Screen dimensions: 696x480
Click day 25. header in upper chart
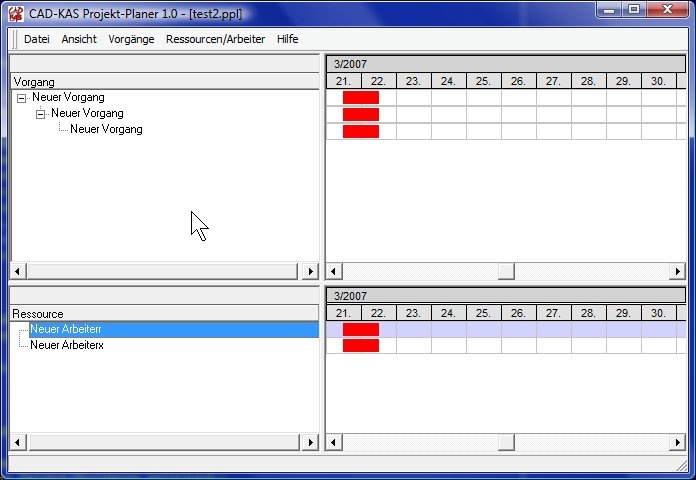click(484, 81)
